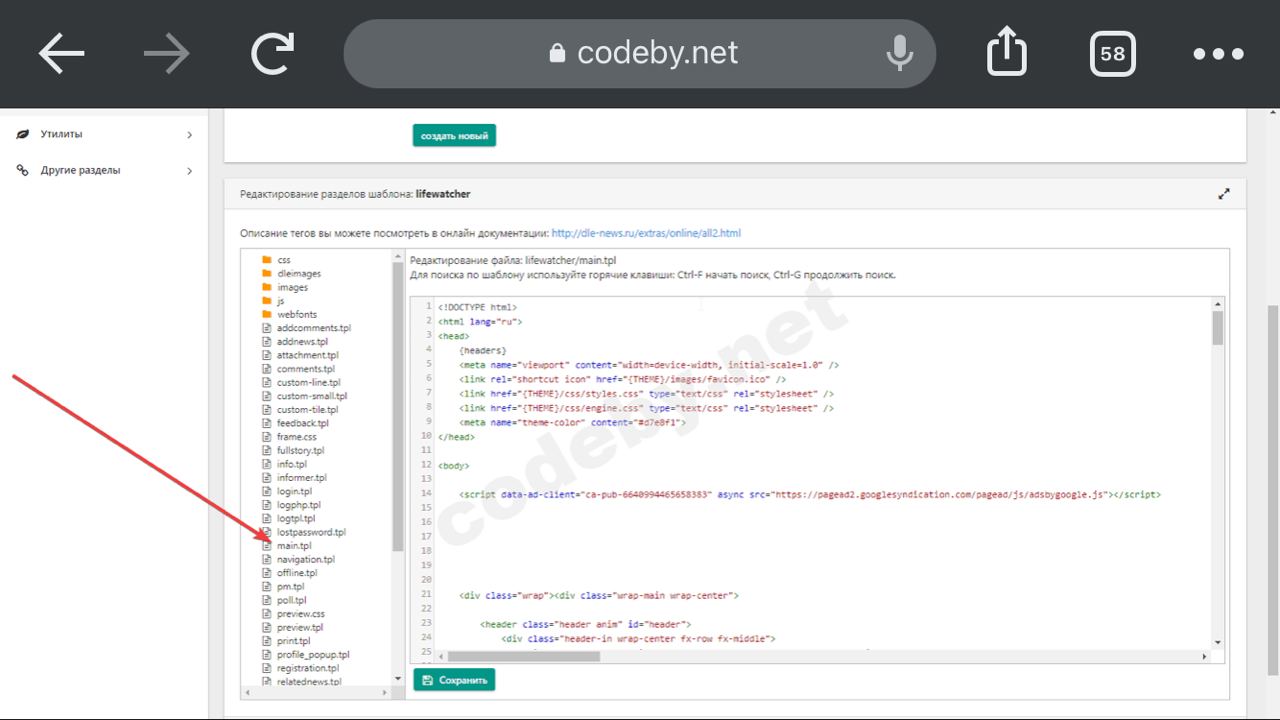Select lostpassword.tpl in file list
This screenshot has height=720, width=1280.
[311, 532]
